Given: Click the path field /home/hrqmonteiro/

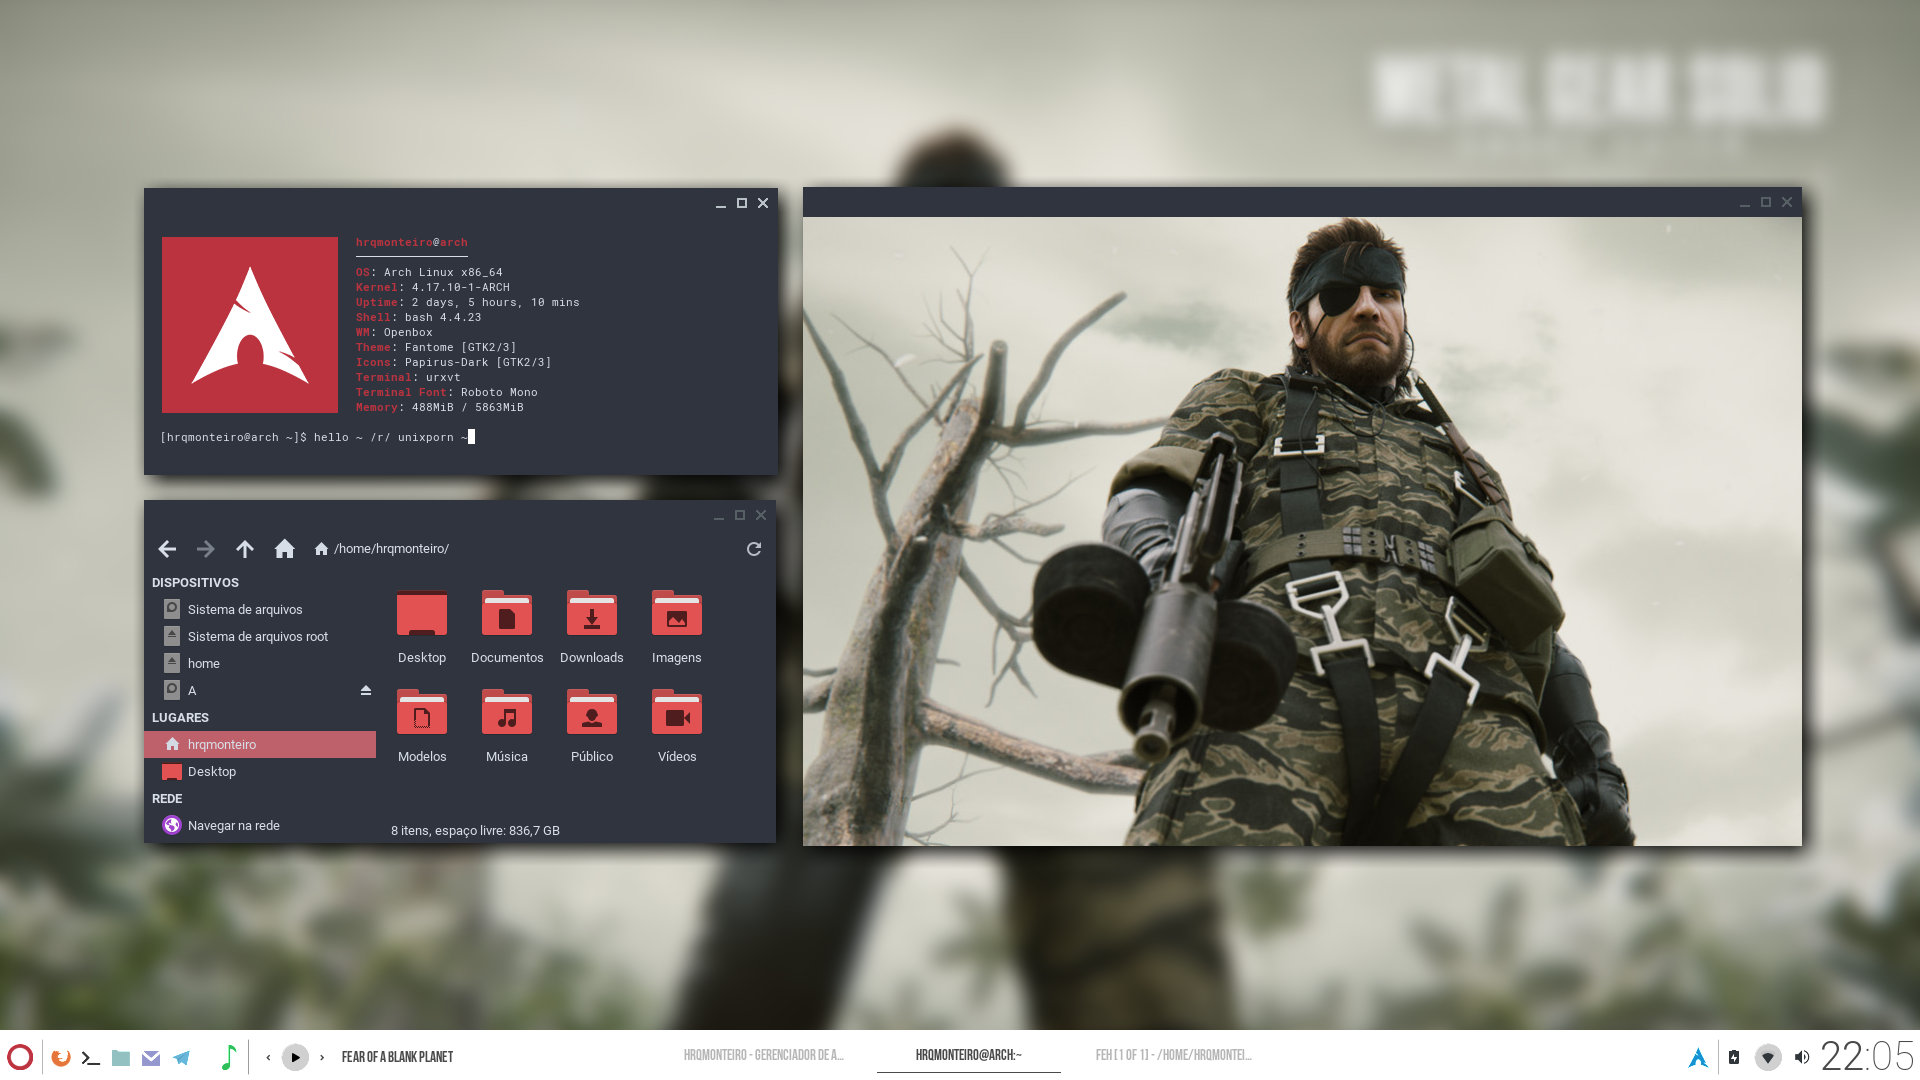Looking at the screenshot, I should coord(391,549).
